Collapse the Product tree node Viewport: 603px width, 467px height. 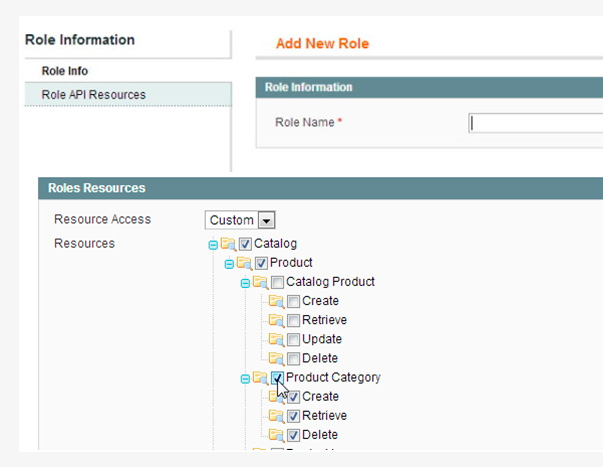click(229, 264)
